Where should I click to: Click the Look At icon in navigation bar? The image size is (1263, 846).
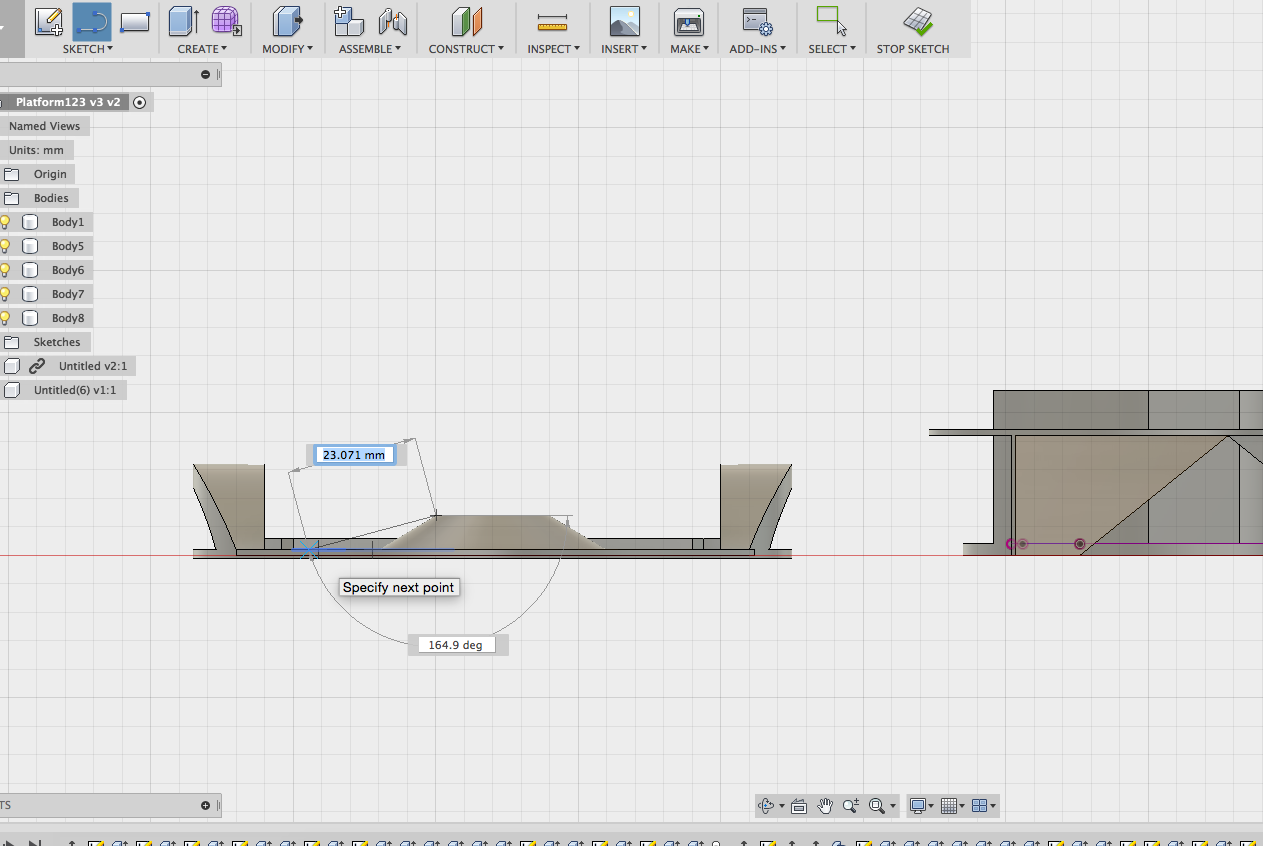click(798, 806)
